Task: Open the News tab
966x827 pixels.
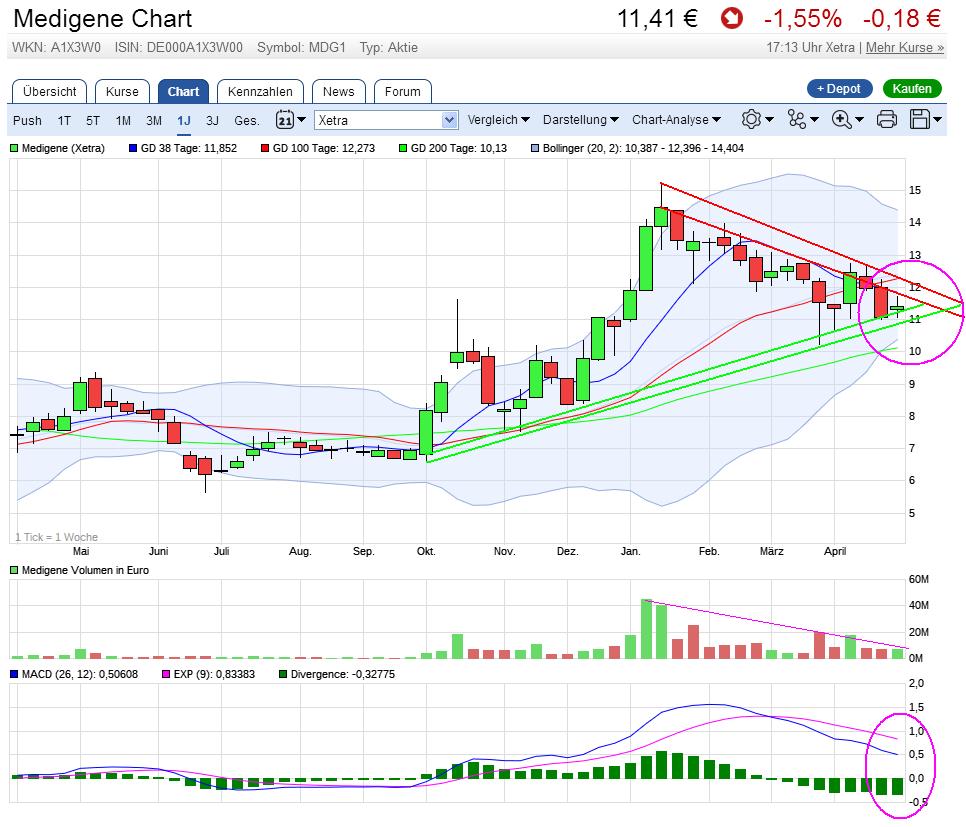Action: [338, 91]
